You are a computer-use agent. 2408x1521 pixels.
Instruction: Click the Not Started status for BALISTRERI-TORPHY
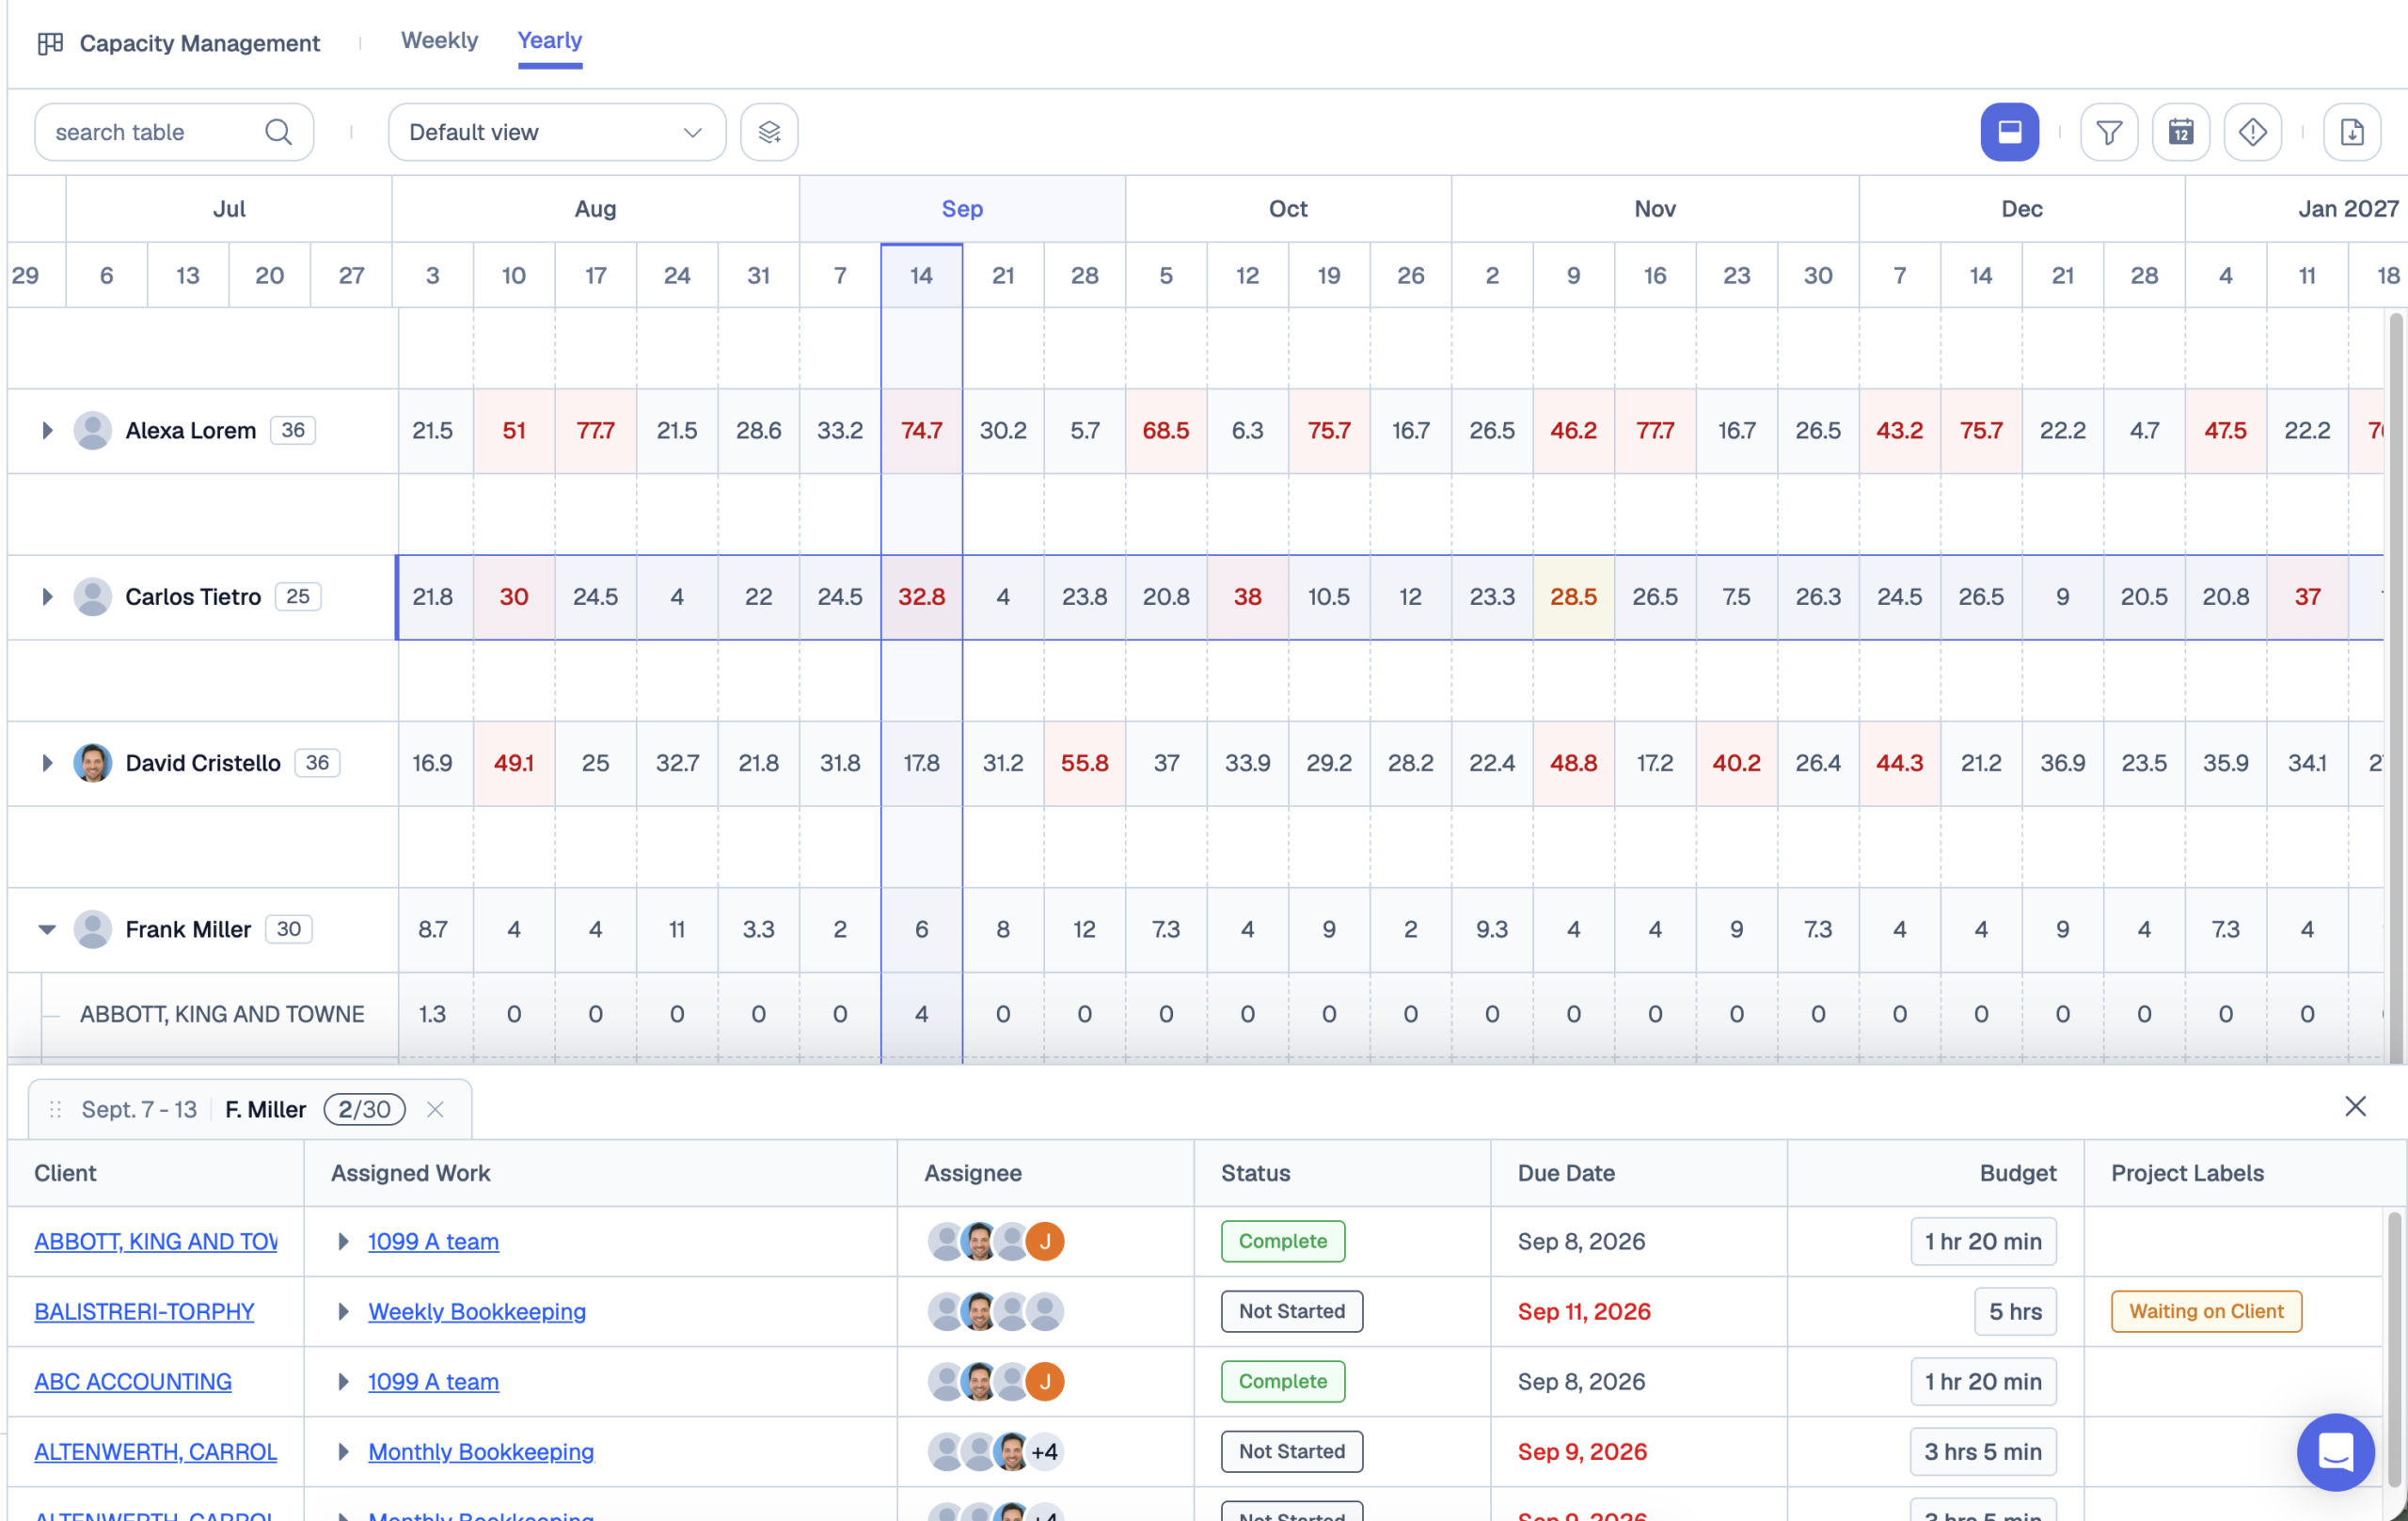click(x=1291, y=1311)
